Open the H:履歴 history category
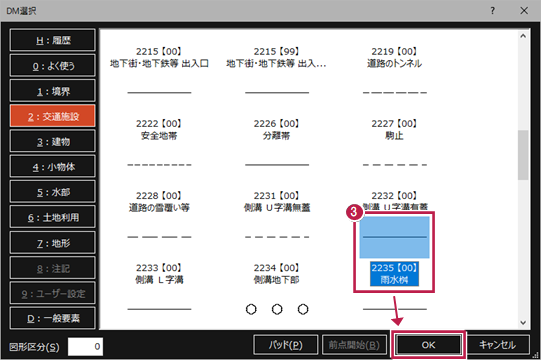Viewport: 541px width, 361px height. (52, 40)
